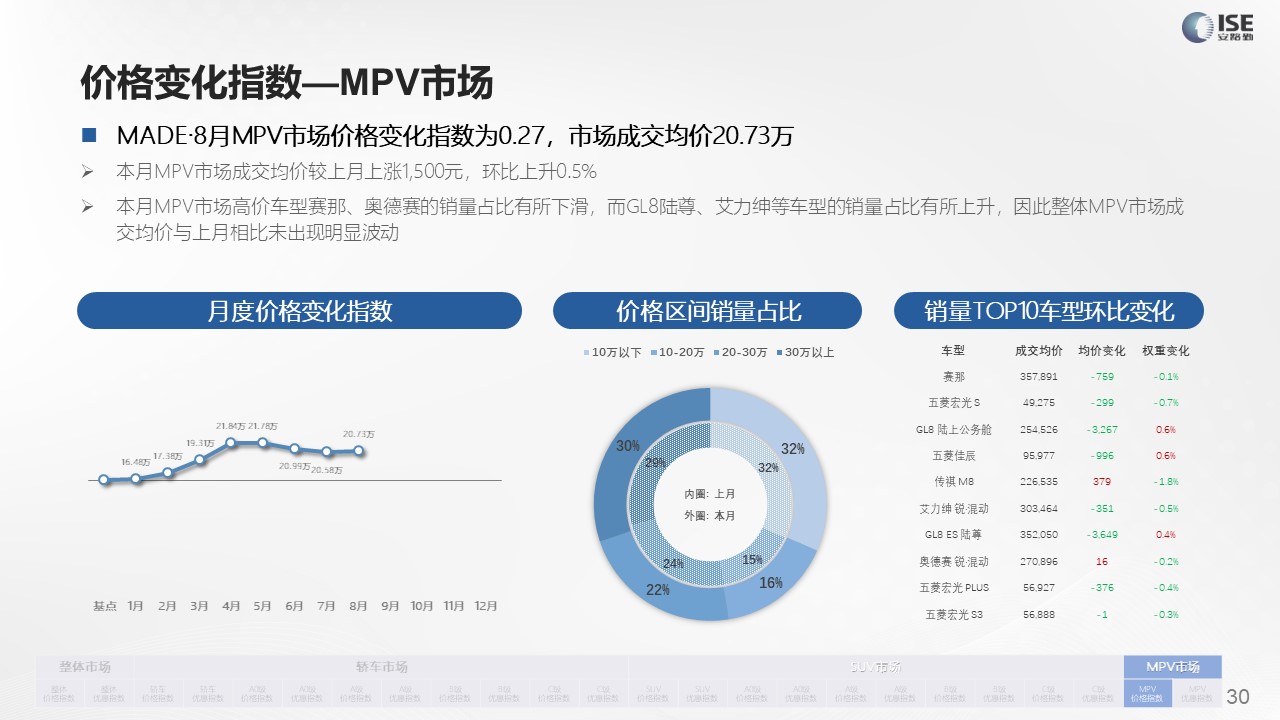Select the 传祺M8 table row name
This screenshot has width=1280, height=720.
(954, 482)
